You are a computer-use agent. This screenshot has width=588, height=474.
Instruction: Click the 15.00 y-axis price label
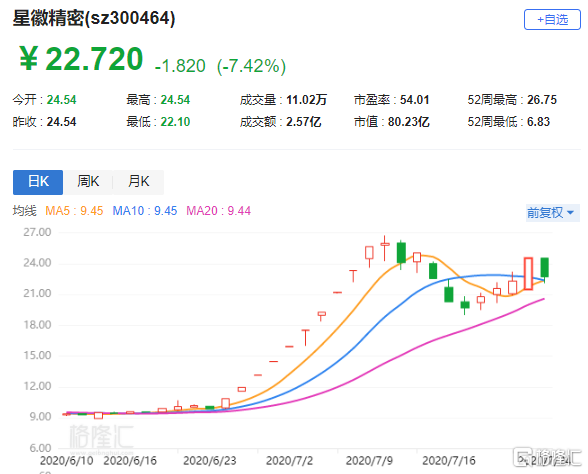(x=37, y=356)
